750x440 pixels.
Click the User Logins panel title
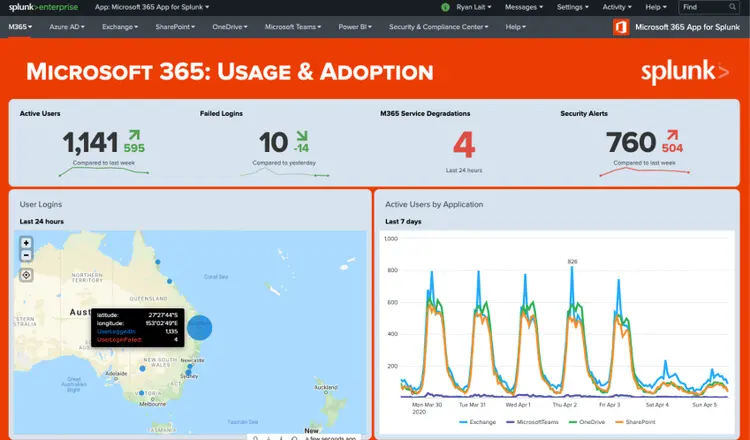click(x=41, y=204)
